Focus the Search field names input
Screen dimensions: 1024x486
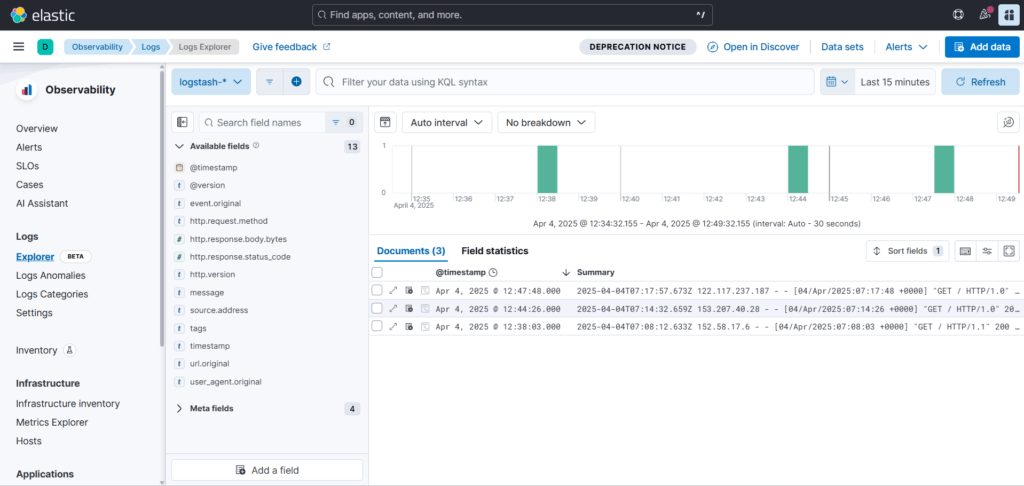coord(262,122)
